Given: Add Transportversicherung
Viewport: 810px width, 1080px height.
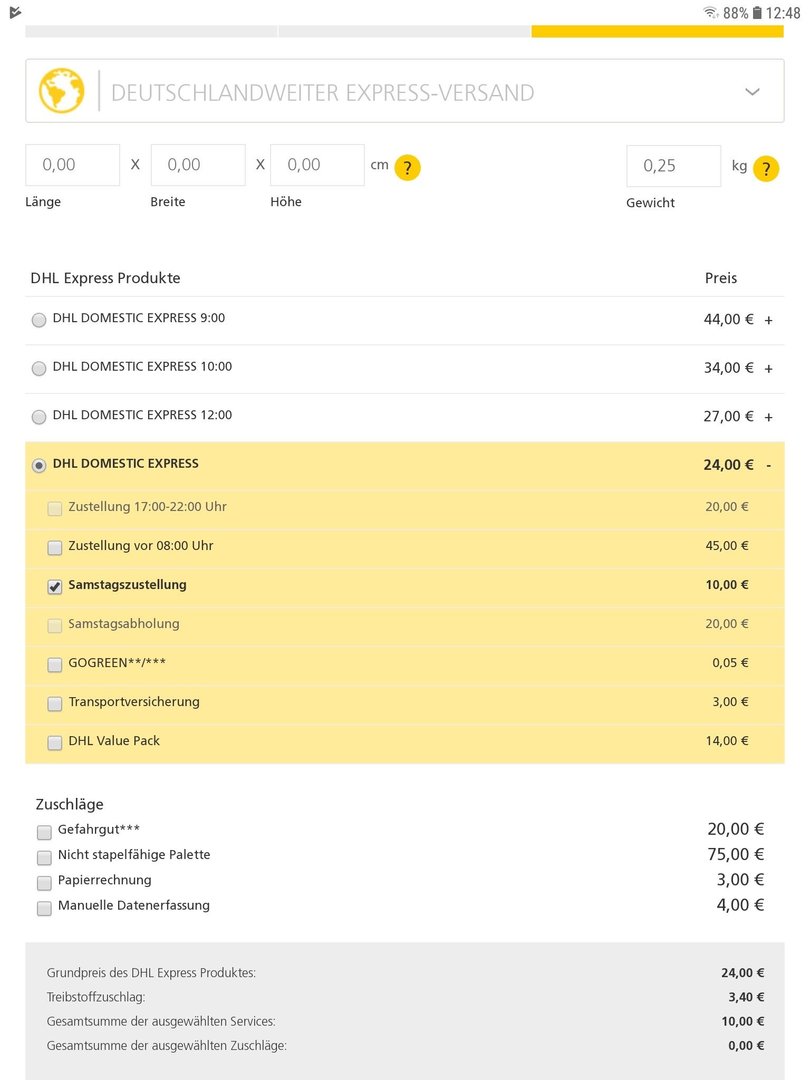Looking at the screenshot, I should pos(54,703).
